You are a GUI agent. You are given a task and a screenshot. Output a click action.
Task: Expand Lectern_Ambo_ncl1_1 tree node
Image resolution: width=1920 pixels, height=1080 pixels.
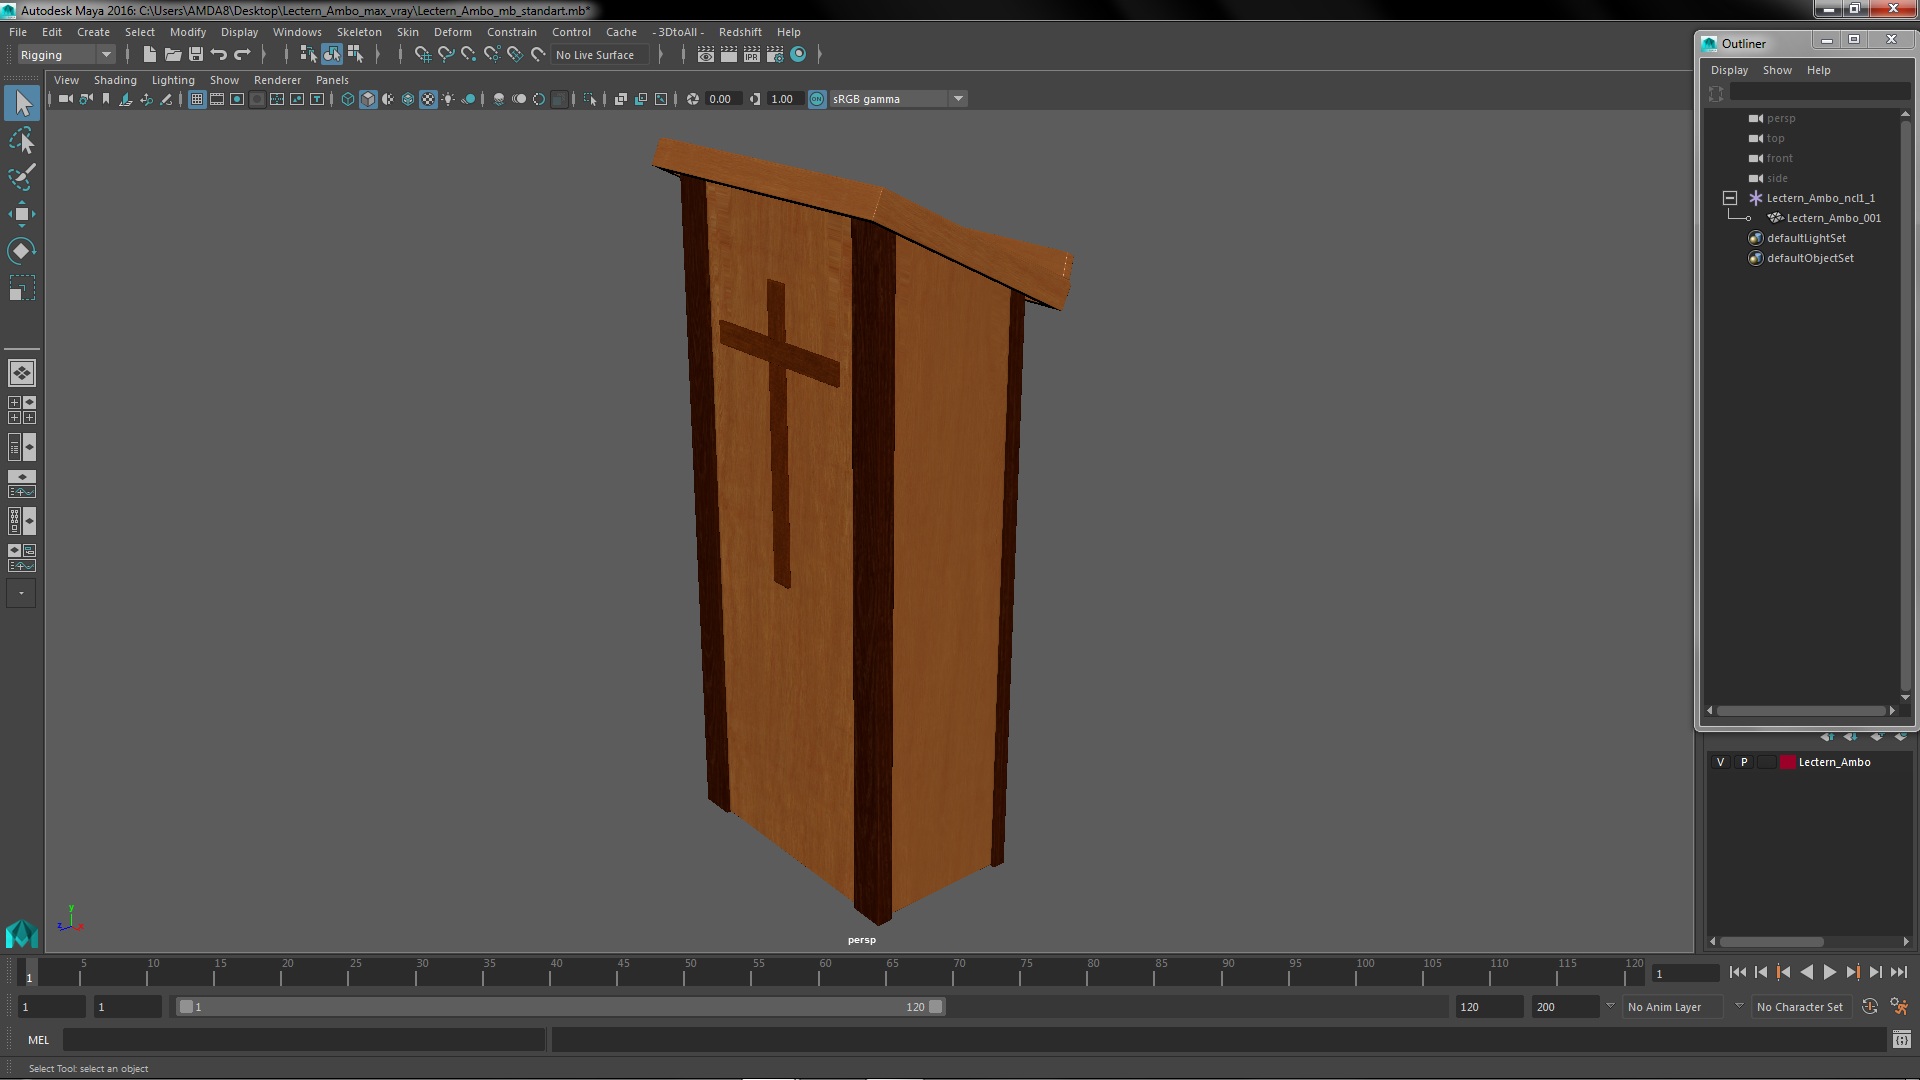pos(1730,196)
